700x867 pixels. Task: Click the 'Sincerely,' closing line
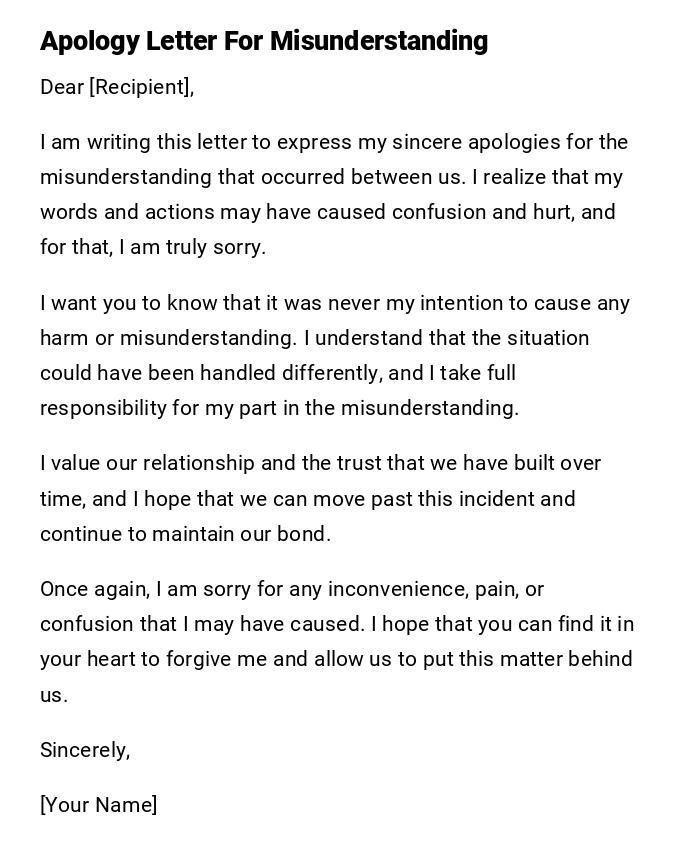coord(85,750)
